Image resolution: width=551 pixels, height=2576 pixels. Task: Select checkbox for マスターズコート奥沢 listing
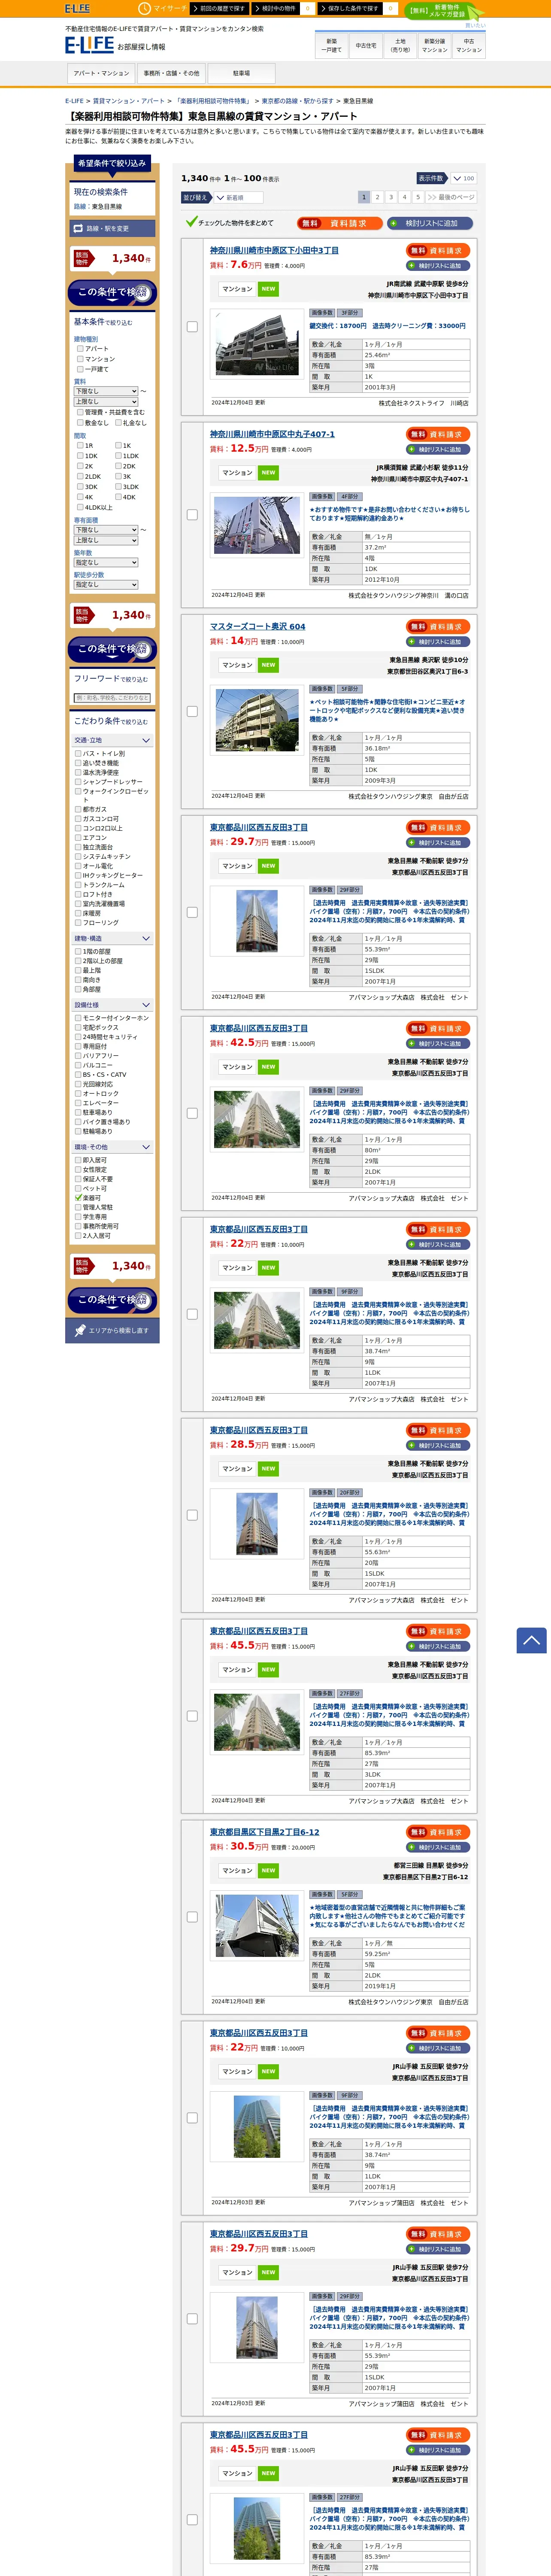(x=192, y=712)
